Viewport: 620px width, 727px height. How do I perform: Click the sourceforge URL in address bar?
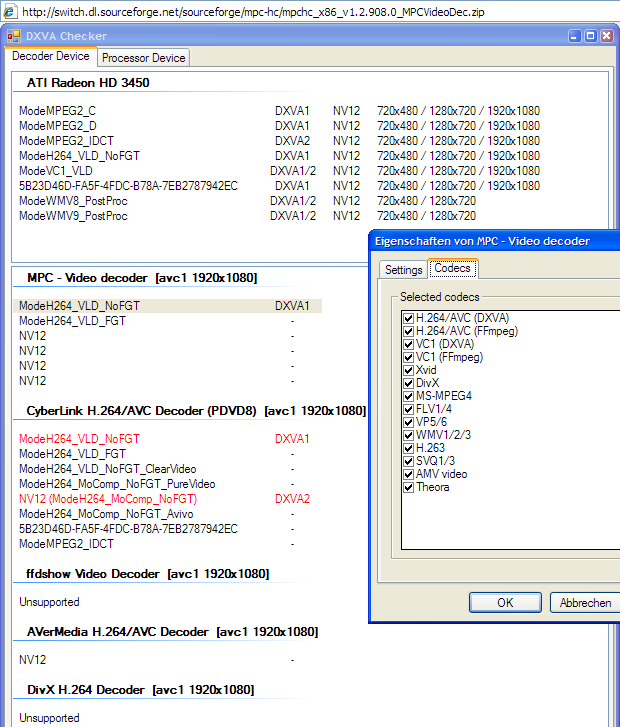253,12
